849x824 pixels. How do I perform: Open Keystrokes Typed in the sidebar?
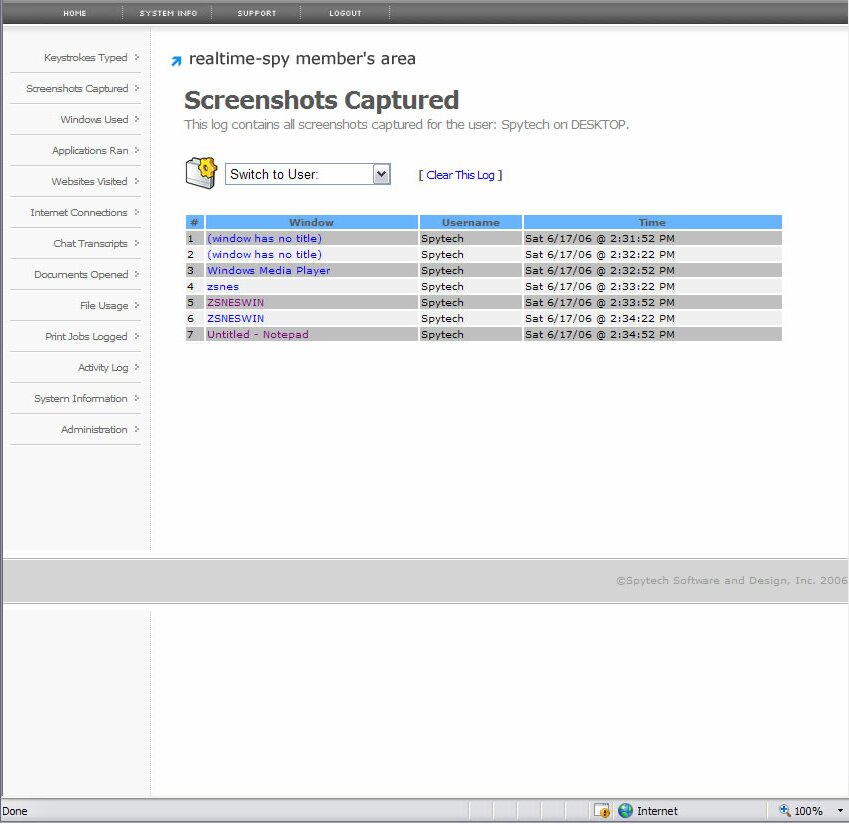pos(86,58)
